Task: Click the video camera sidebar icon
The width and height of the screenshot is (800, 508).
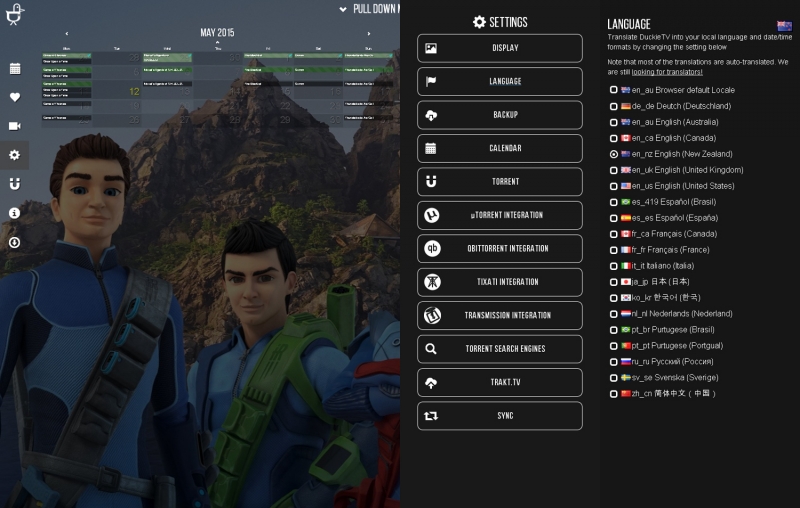Action: point(15,126)
